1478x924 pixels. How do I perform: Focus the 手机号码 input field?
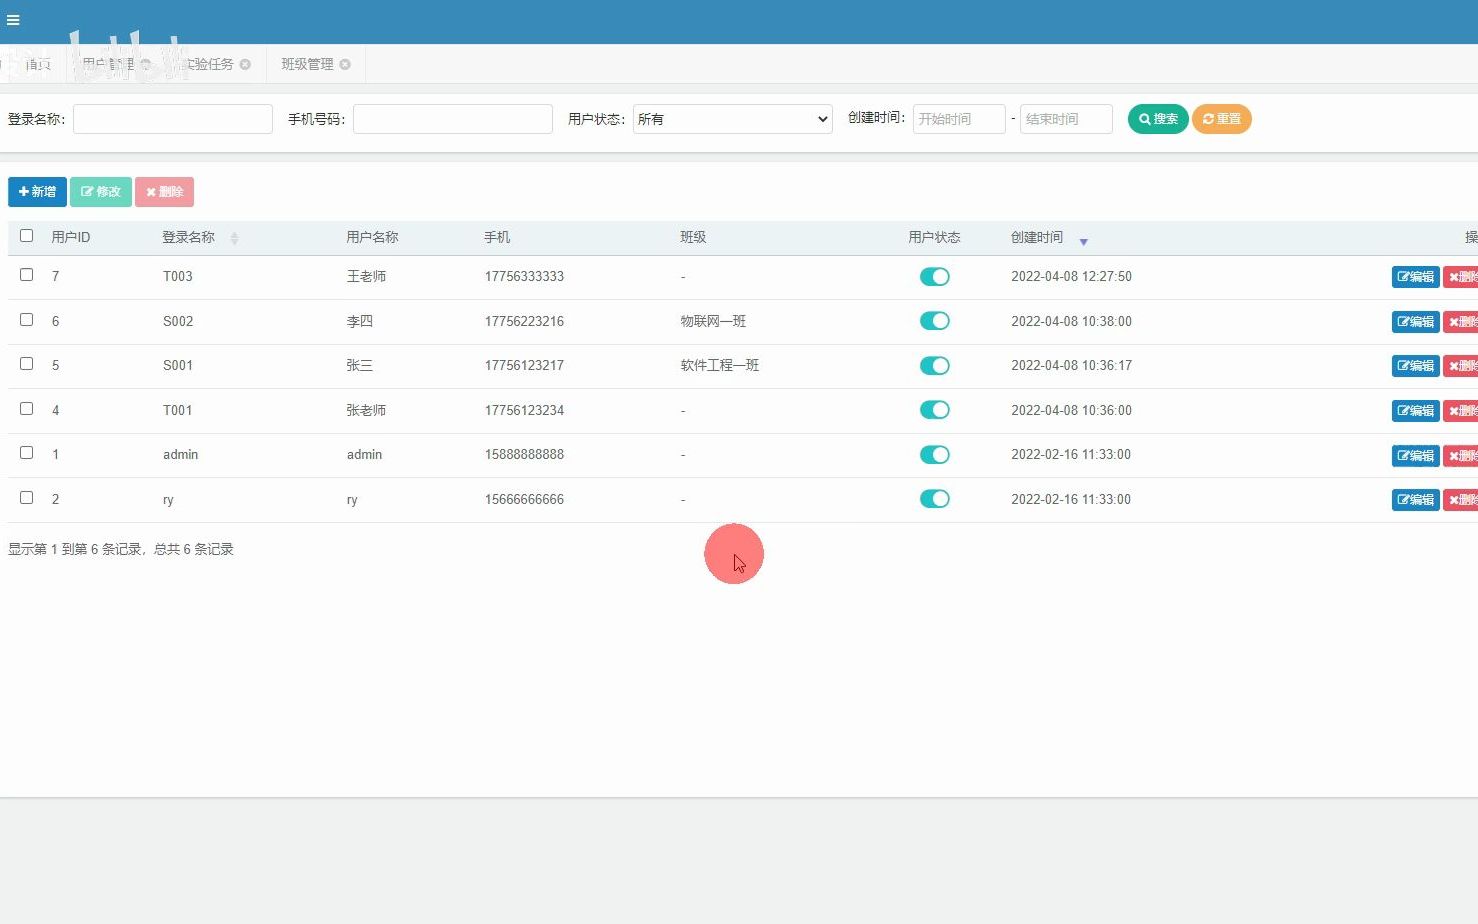click(x=453, y=119)
